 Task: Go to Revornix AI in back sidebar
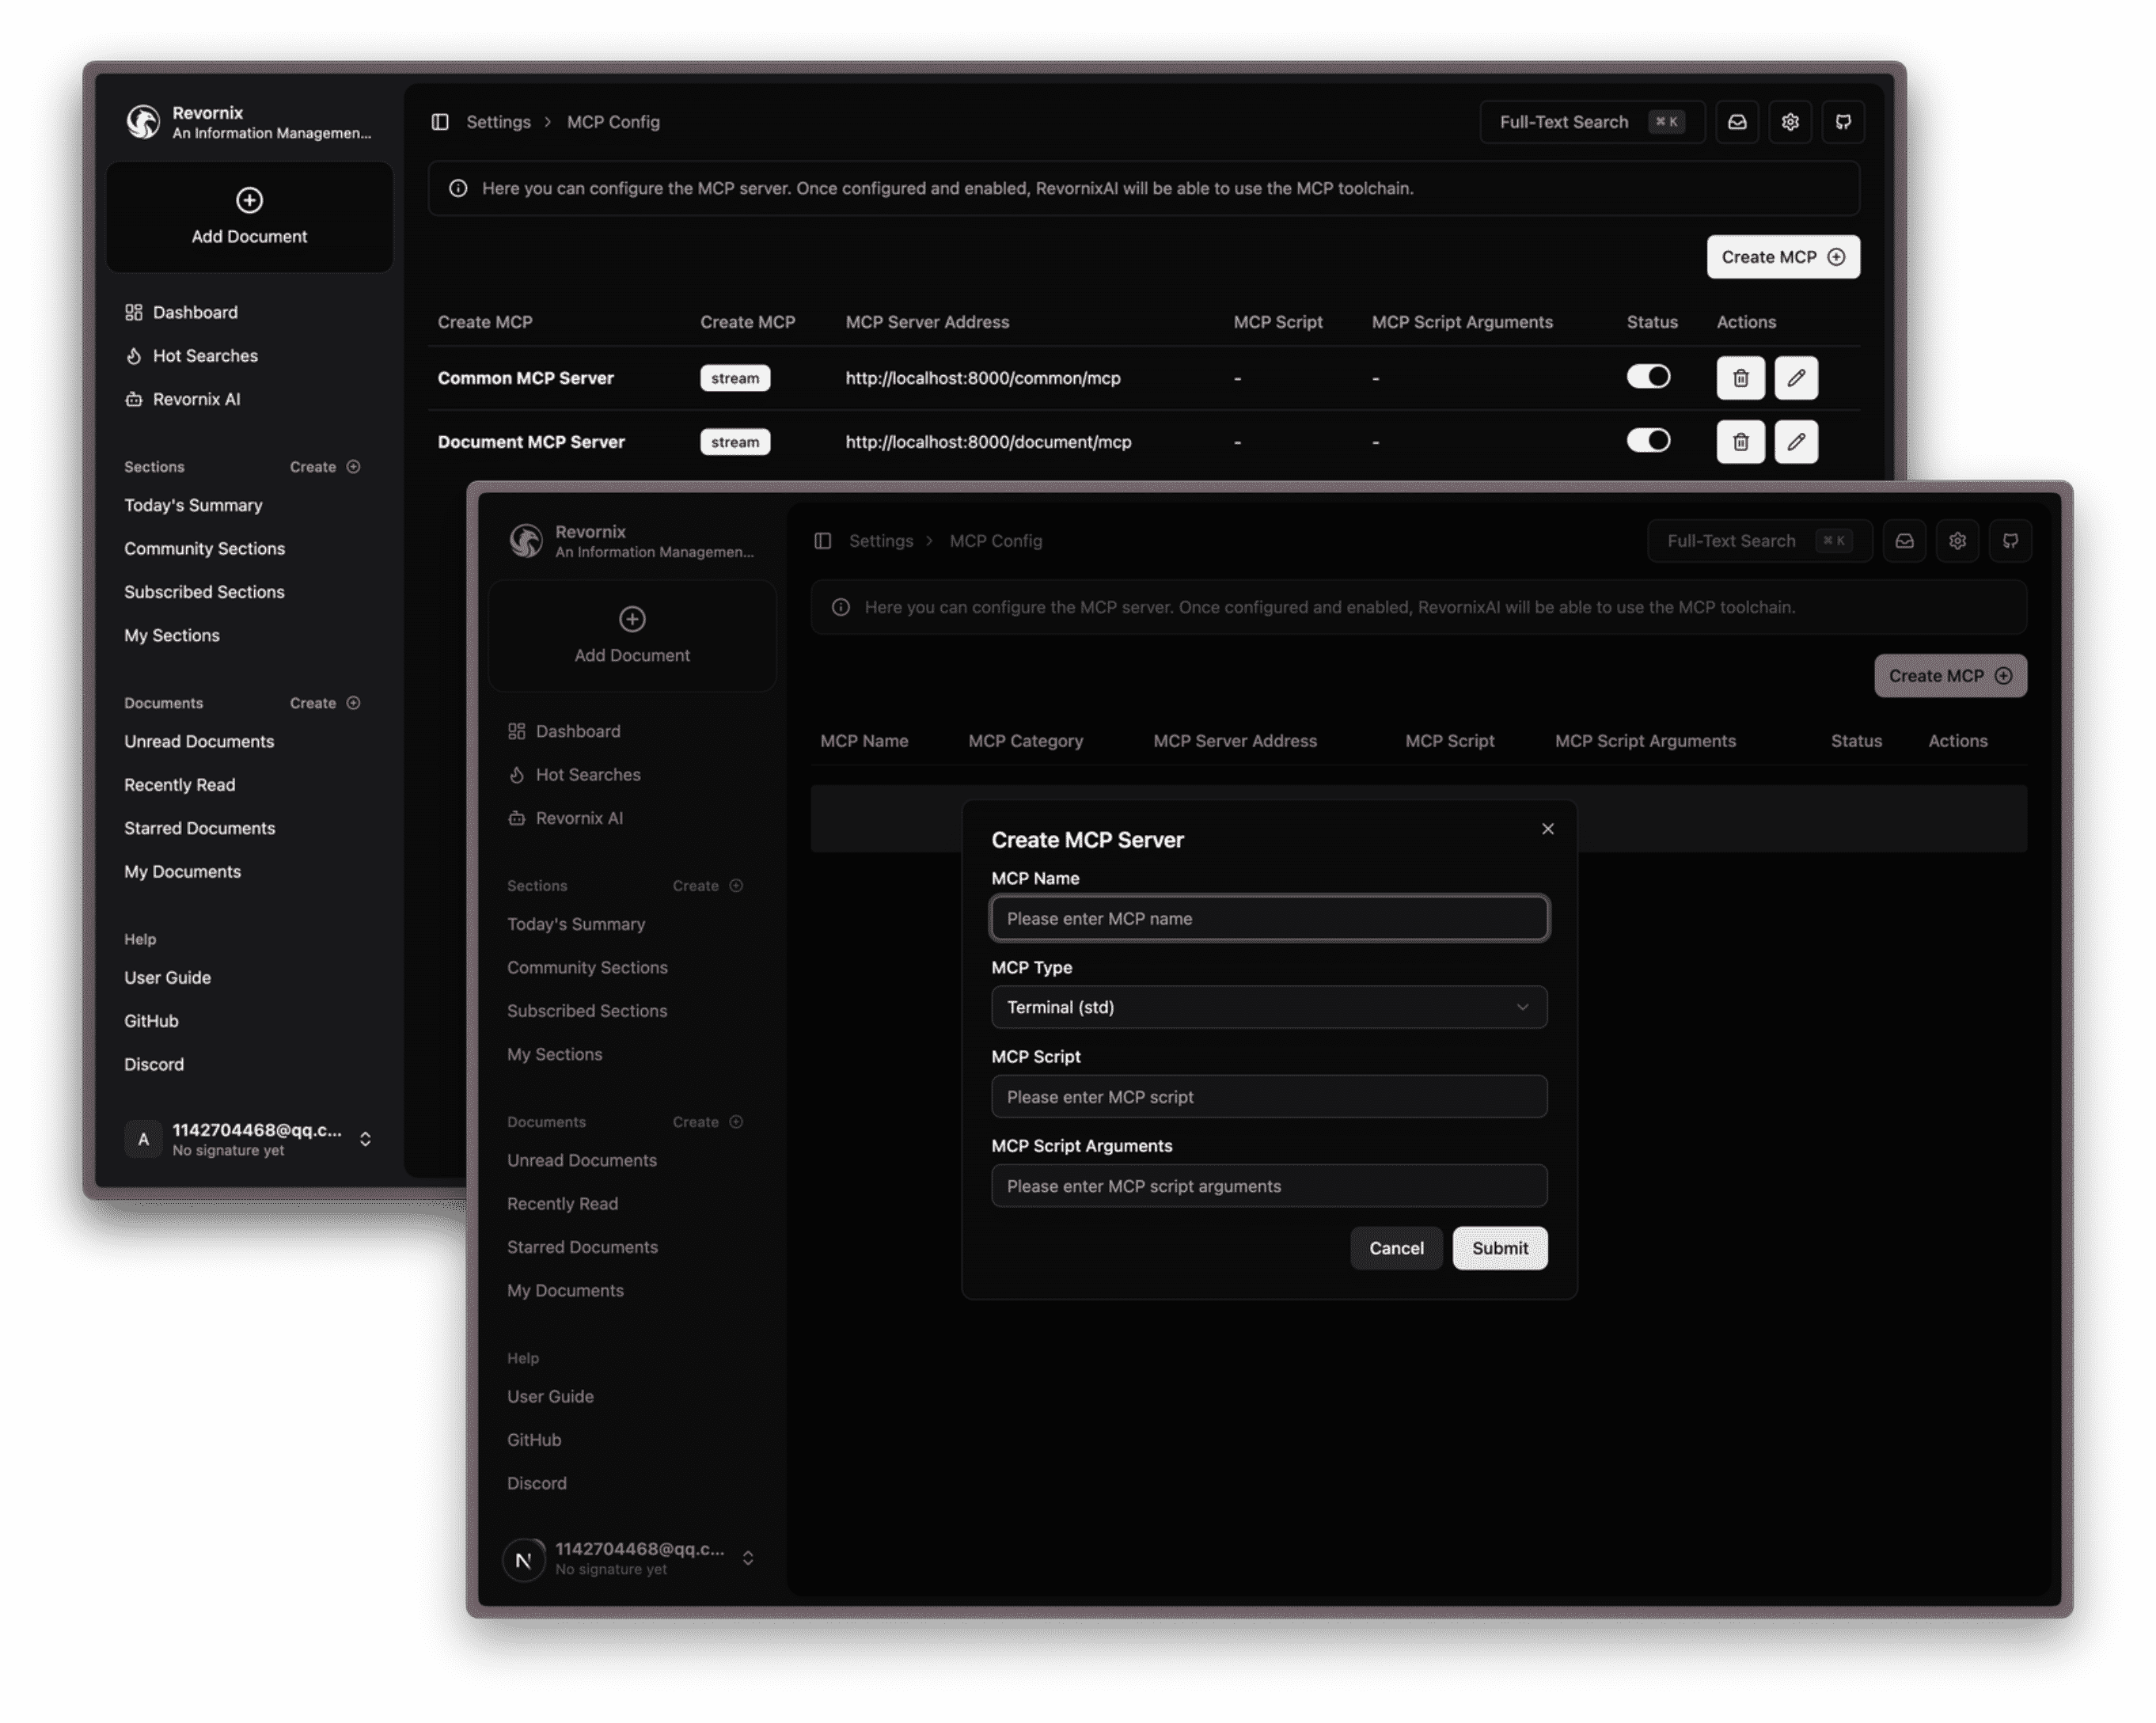(196, 399)
